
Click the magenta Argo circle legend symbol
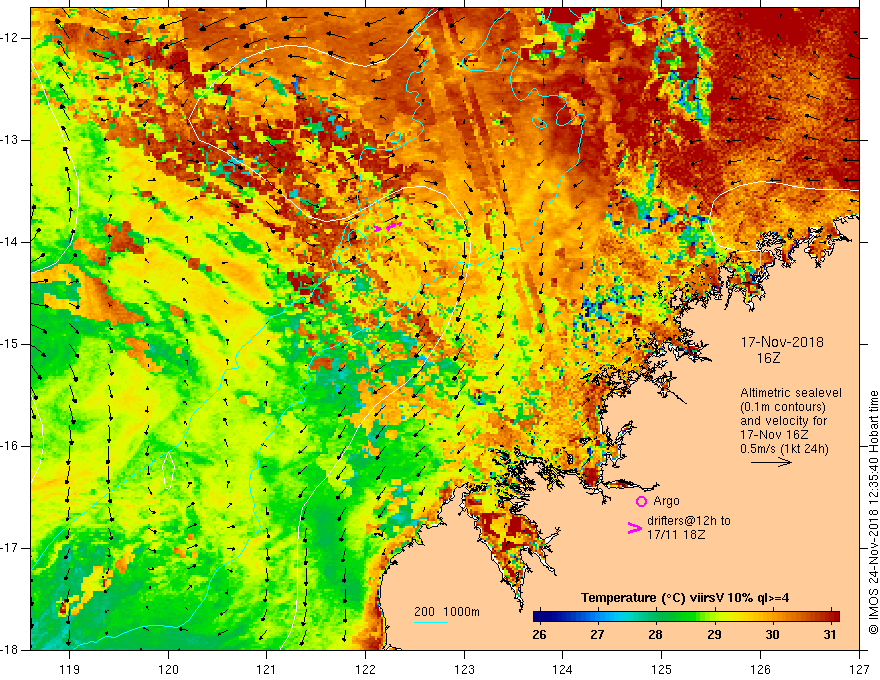[x=641, y=502]
